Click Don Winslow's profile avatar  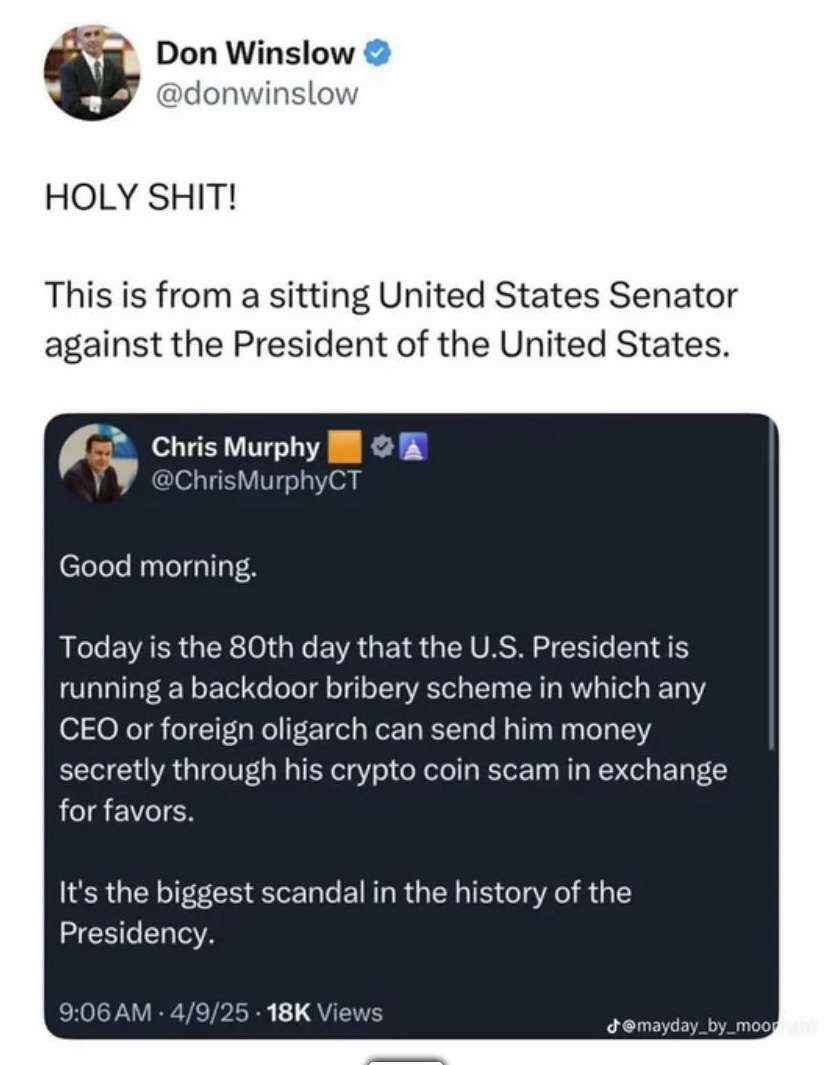[90, 73]
